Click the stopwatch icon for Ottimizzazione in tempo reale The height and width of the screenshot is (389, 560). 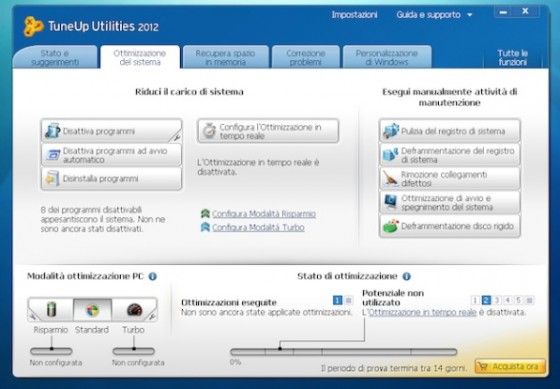tap(209, 131)
